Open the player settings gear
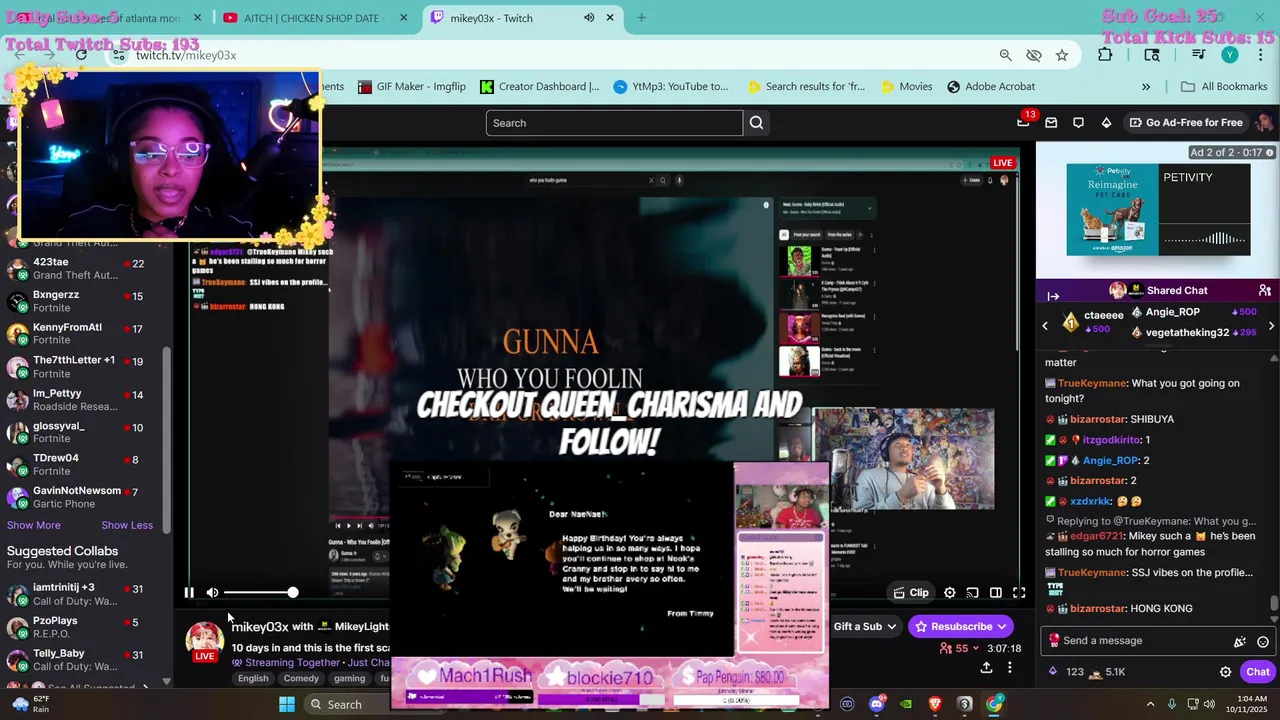1280x720 pixels. tap(950, 593)
